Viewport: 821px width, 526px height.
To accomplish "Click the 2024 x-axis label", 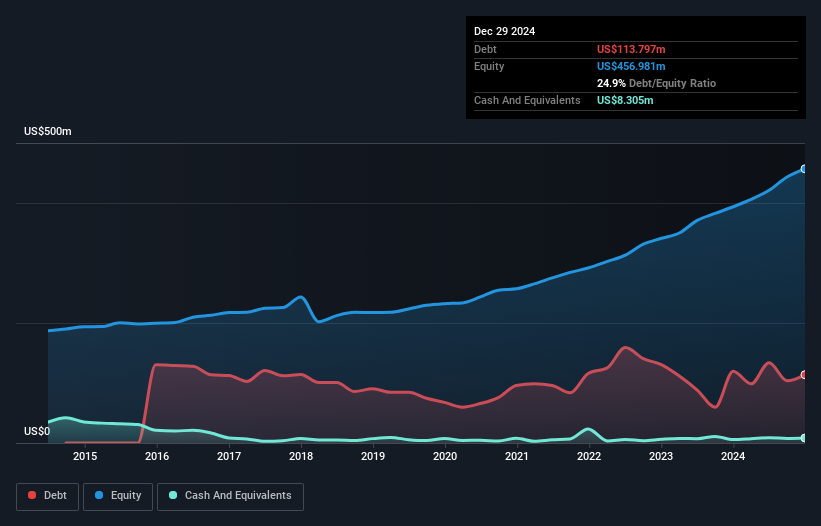I will click(733, 456).
